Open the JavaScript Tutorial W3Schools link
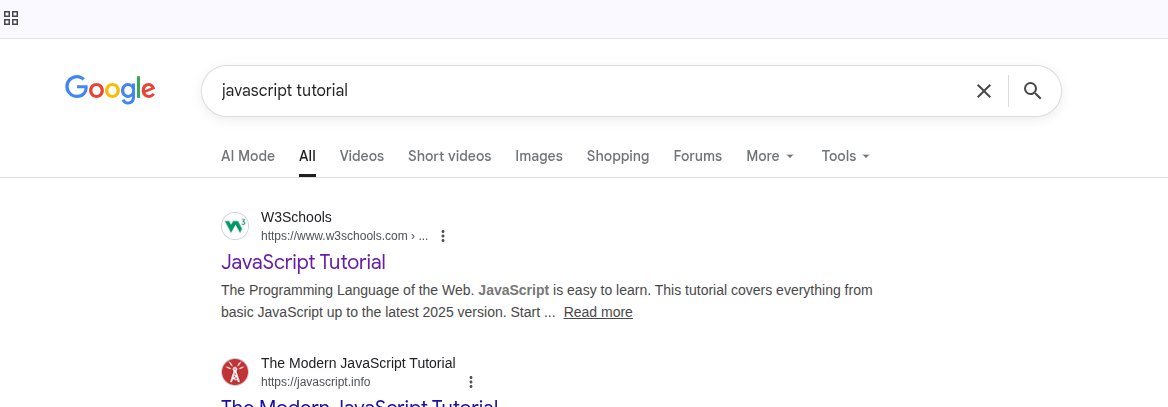1168x407 pixels. [x=303, y=262]
